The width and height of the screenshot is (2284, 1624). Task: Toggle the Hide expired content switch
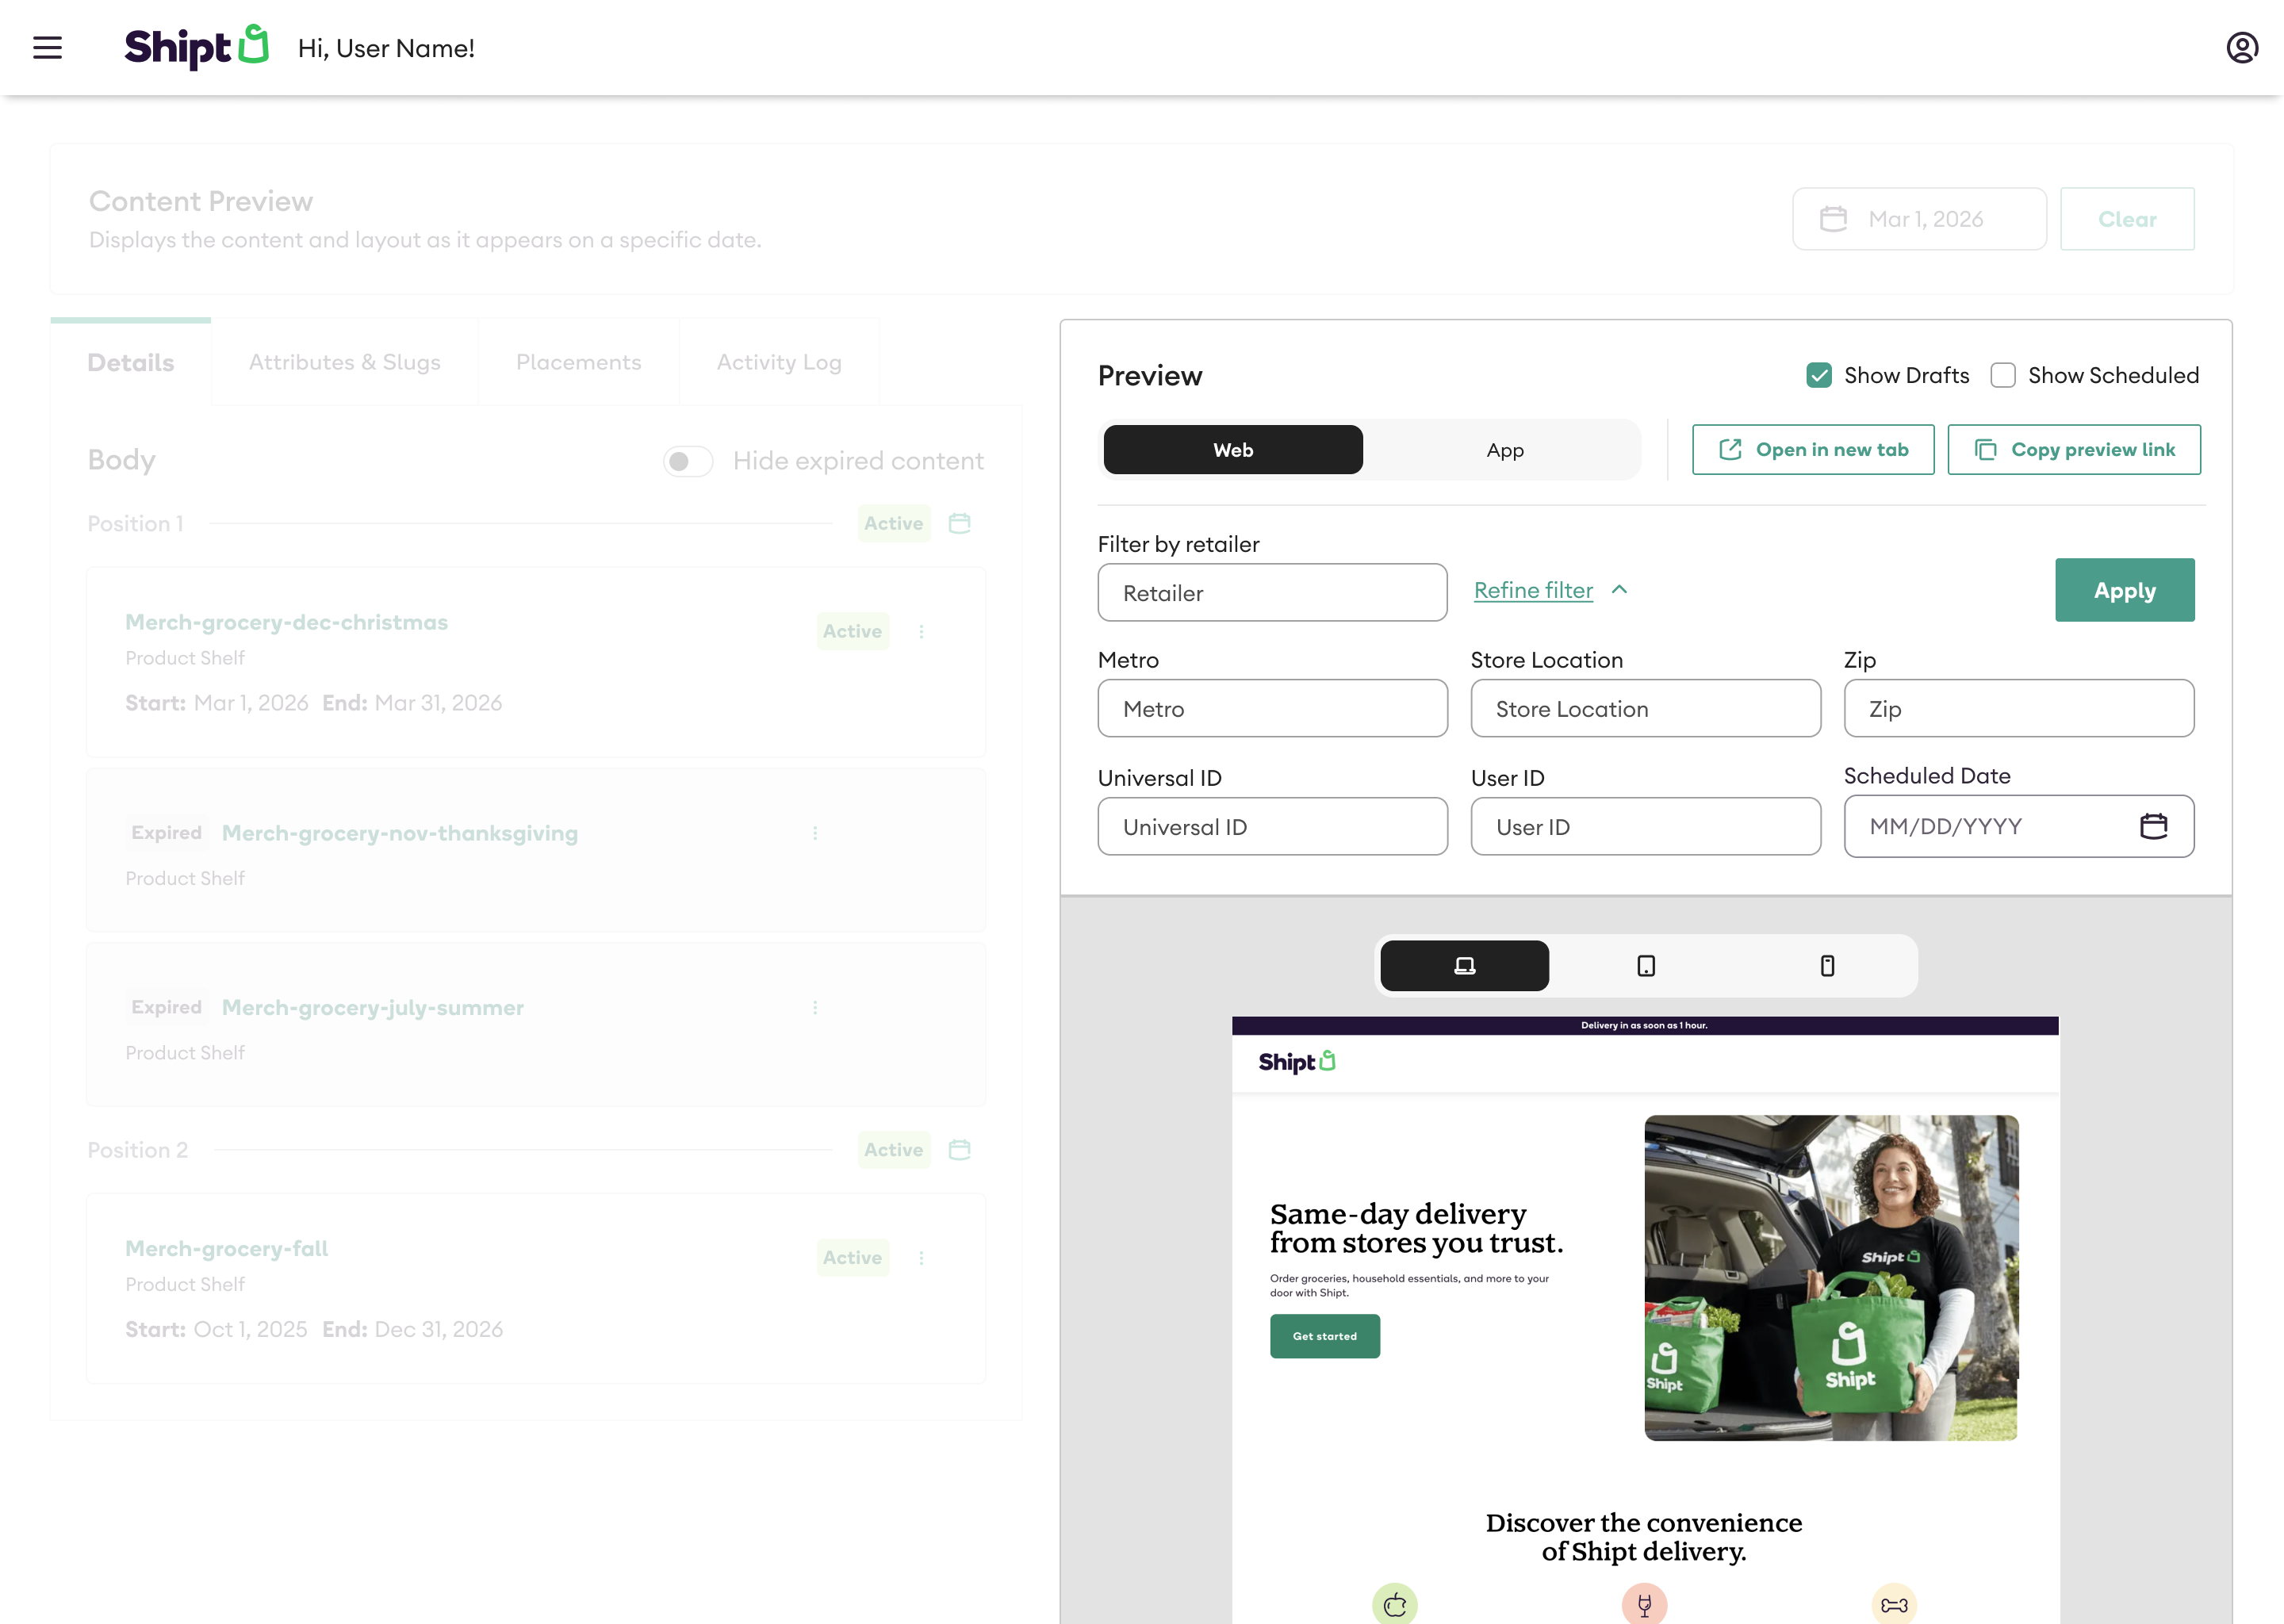click(688, 461)
